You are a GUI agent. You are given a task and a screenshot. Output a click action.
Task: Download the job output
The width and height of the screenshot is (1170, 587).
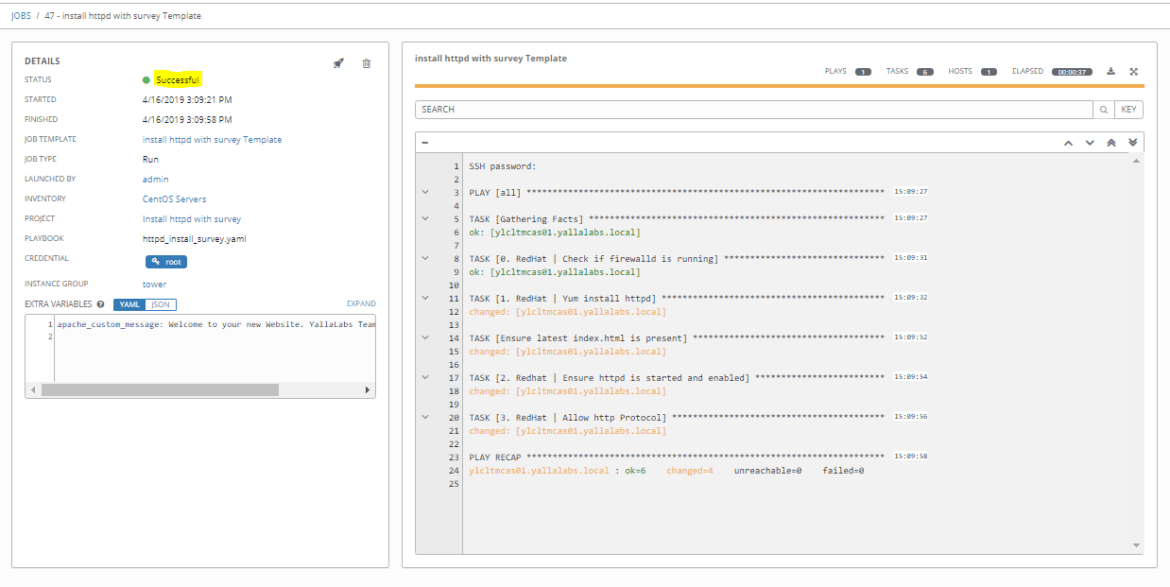(1112, 71)
